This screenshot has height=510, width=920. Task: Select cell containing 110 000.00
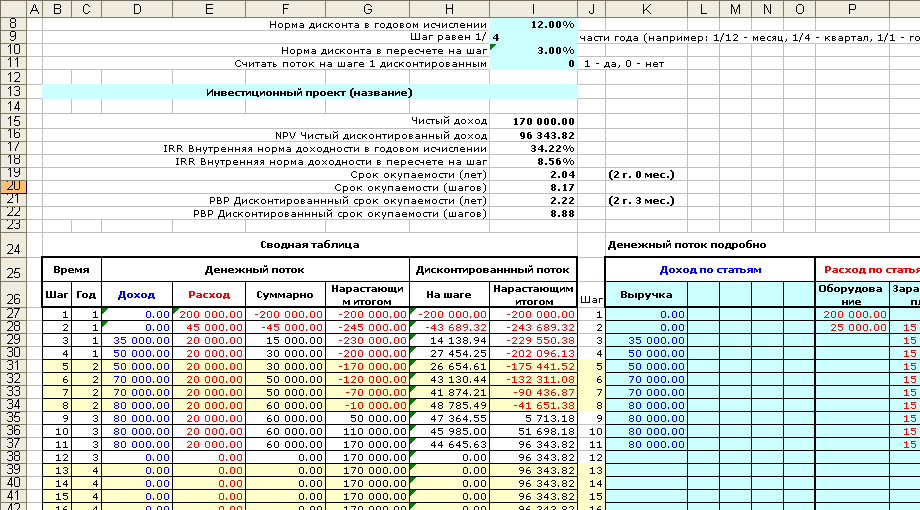pyautogui.click(x=367, y=431)
